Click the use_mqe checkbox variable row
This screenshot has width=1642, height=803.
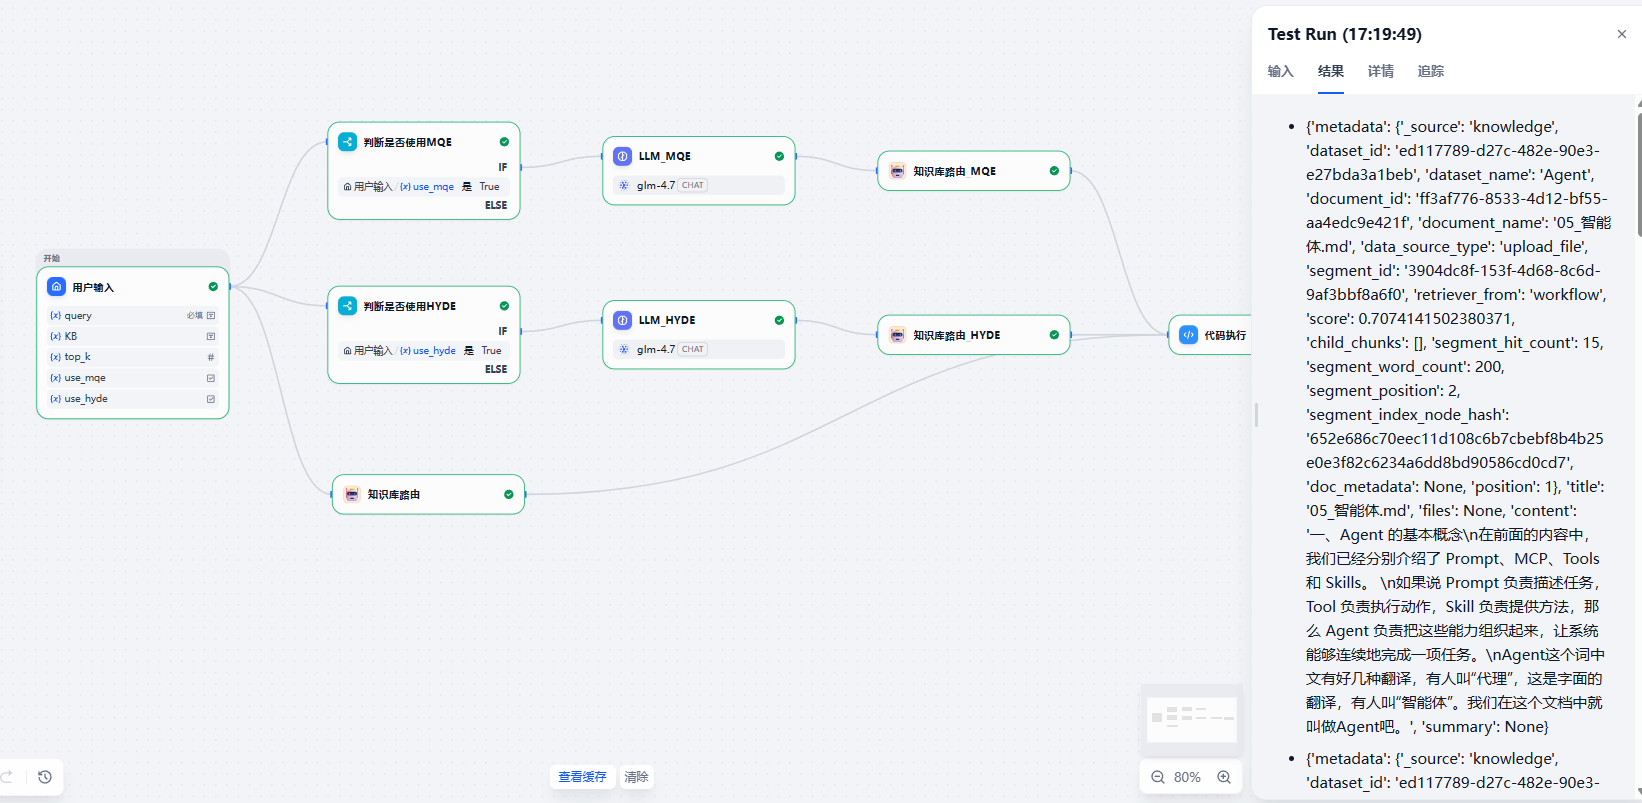pos(132,378)
